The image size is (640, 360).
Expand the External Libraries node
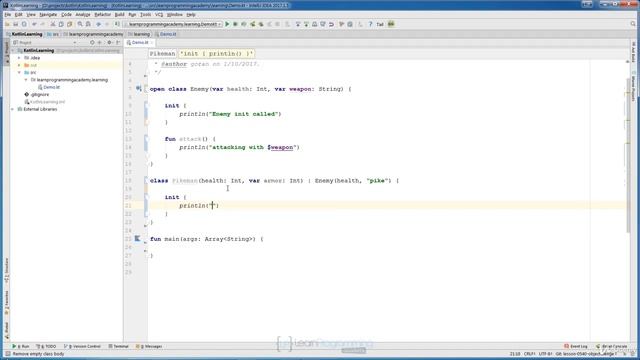pyautogui.click(x=13, y=109)
